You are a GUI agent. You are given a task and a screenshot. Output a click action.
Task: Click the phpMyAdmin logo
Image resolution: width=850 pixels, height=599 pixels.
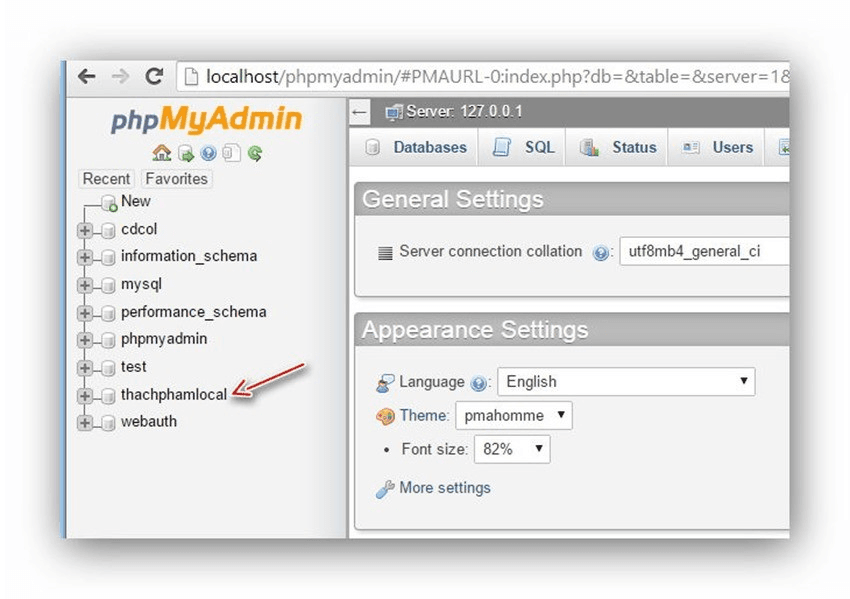pyautogui.click(x=206, y=119)
